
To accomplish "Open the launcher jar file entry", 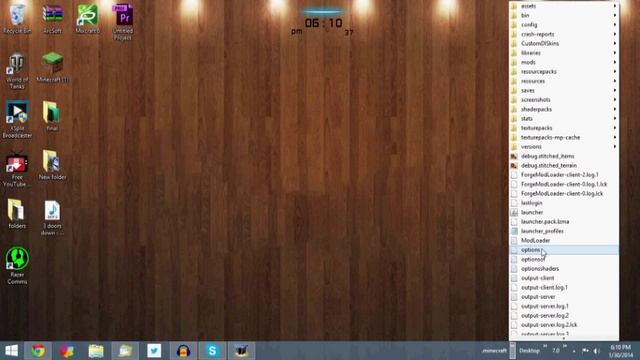I will (564, 212).
